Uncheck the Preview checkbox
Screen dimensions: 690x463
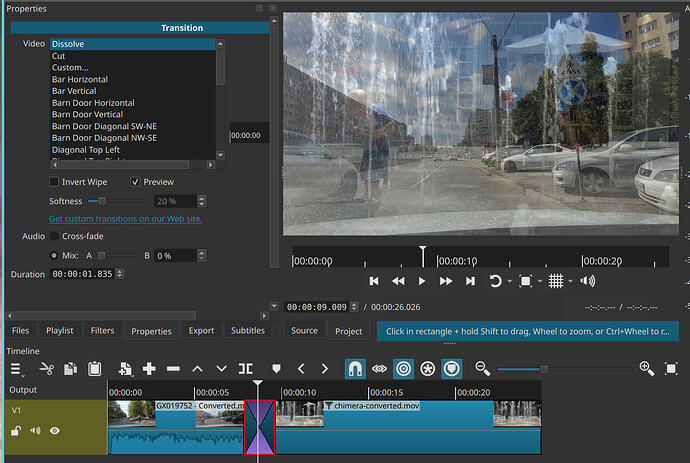(x=135, y=182)
